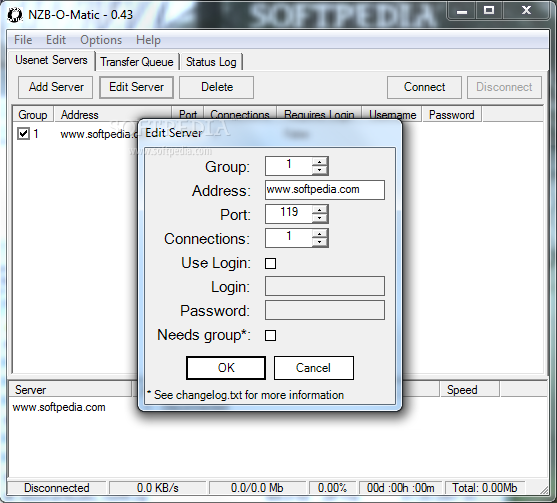Increase Connections with the up arrow

coord(320,234)
